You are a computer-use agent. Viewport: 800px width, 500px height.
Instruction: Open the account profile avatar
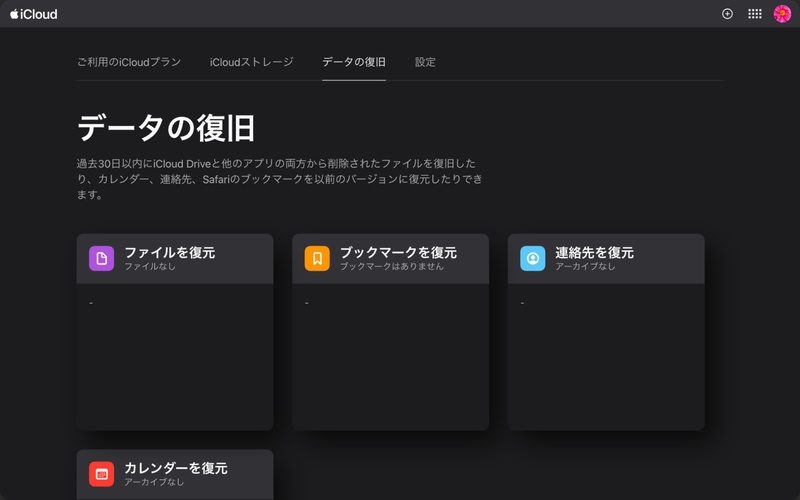pos(782,14)
